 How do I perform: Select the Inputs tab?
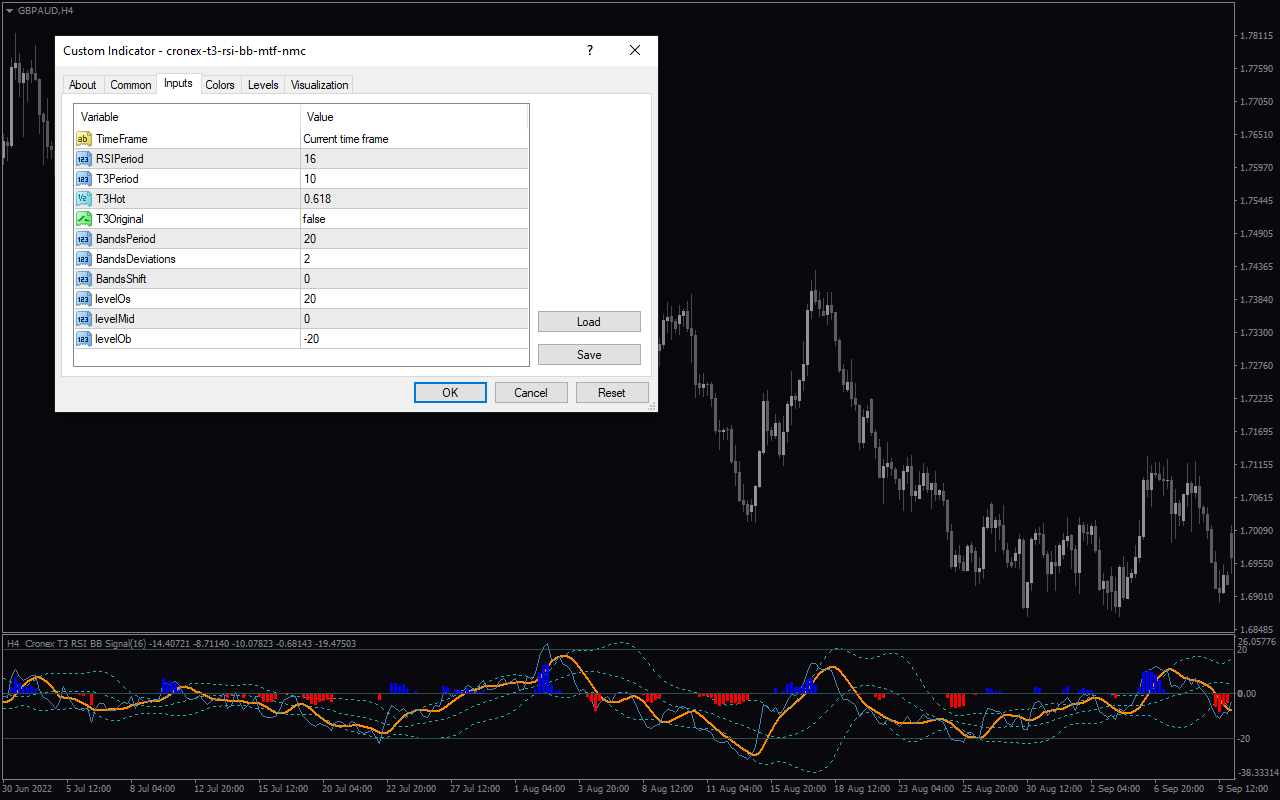point(178,84)
